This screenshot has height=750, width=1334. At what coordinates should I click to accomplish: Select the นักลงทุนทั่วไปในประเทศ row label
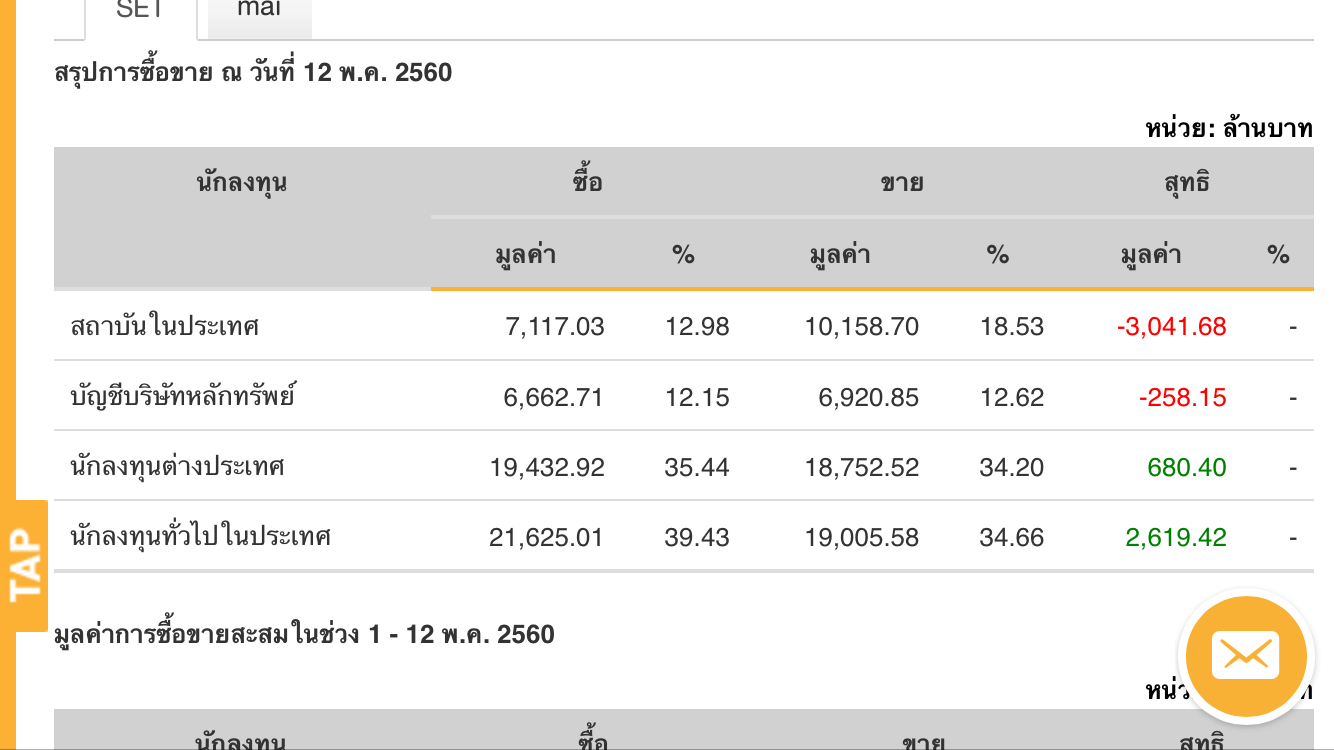tap(200, 537)
